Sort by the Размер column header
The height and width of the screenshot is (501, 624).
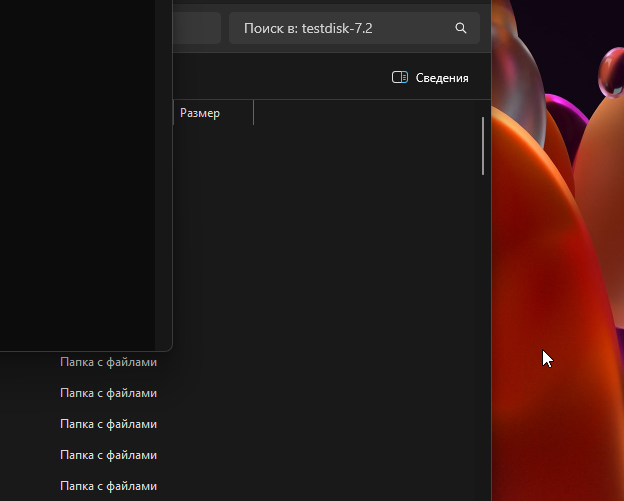pyautogui.click(x=213, y=113)
